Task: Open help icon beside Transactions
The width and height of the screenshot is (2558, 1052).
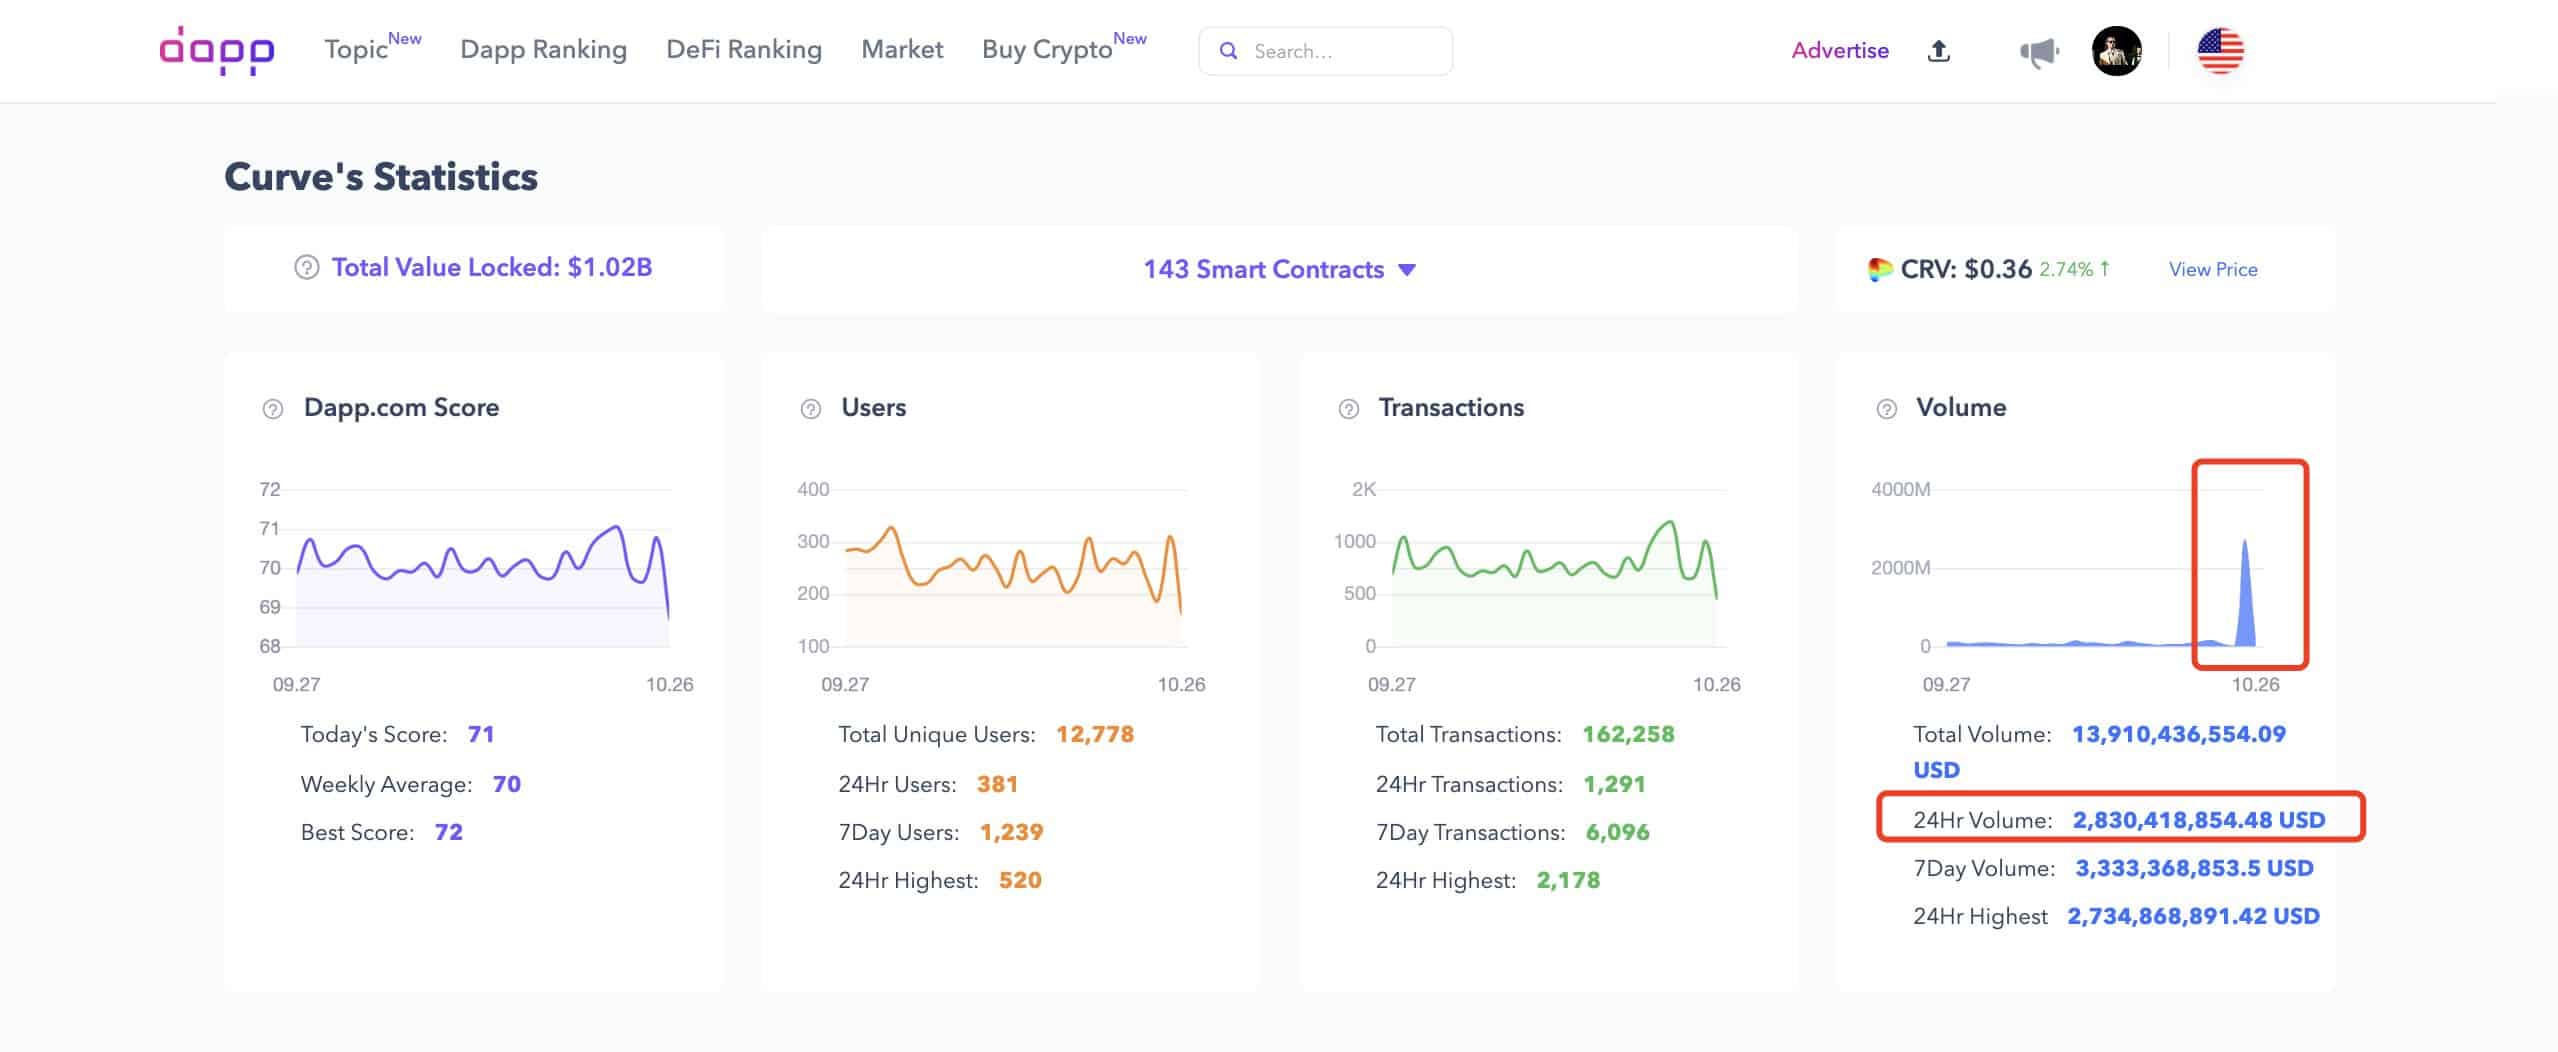Action: (1348, 409)
